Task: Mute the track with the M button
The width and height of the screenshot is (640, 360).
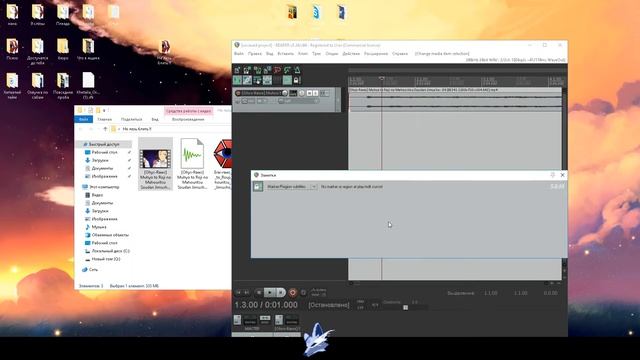Action: point(309,93)
